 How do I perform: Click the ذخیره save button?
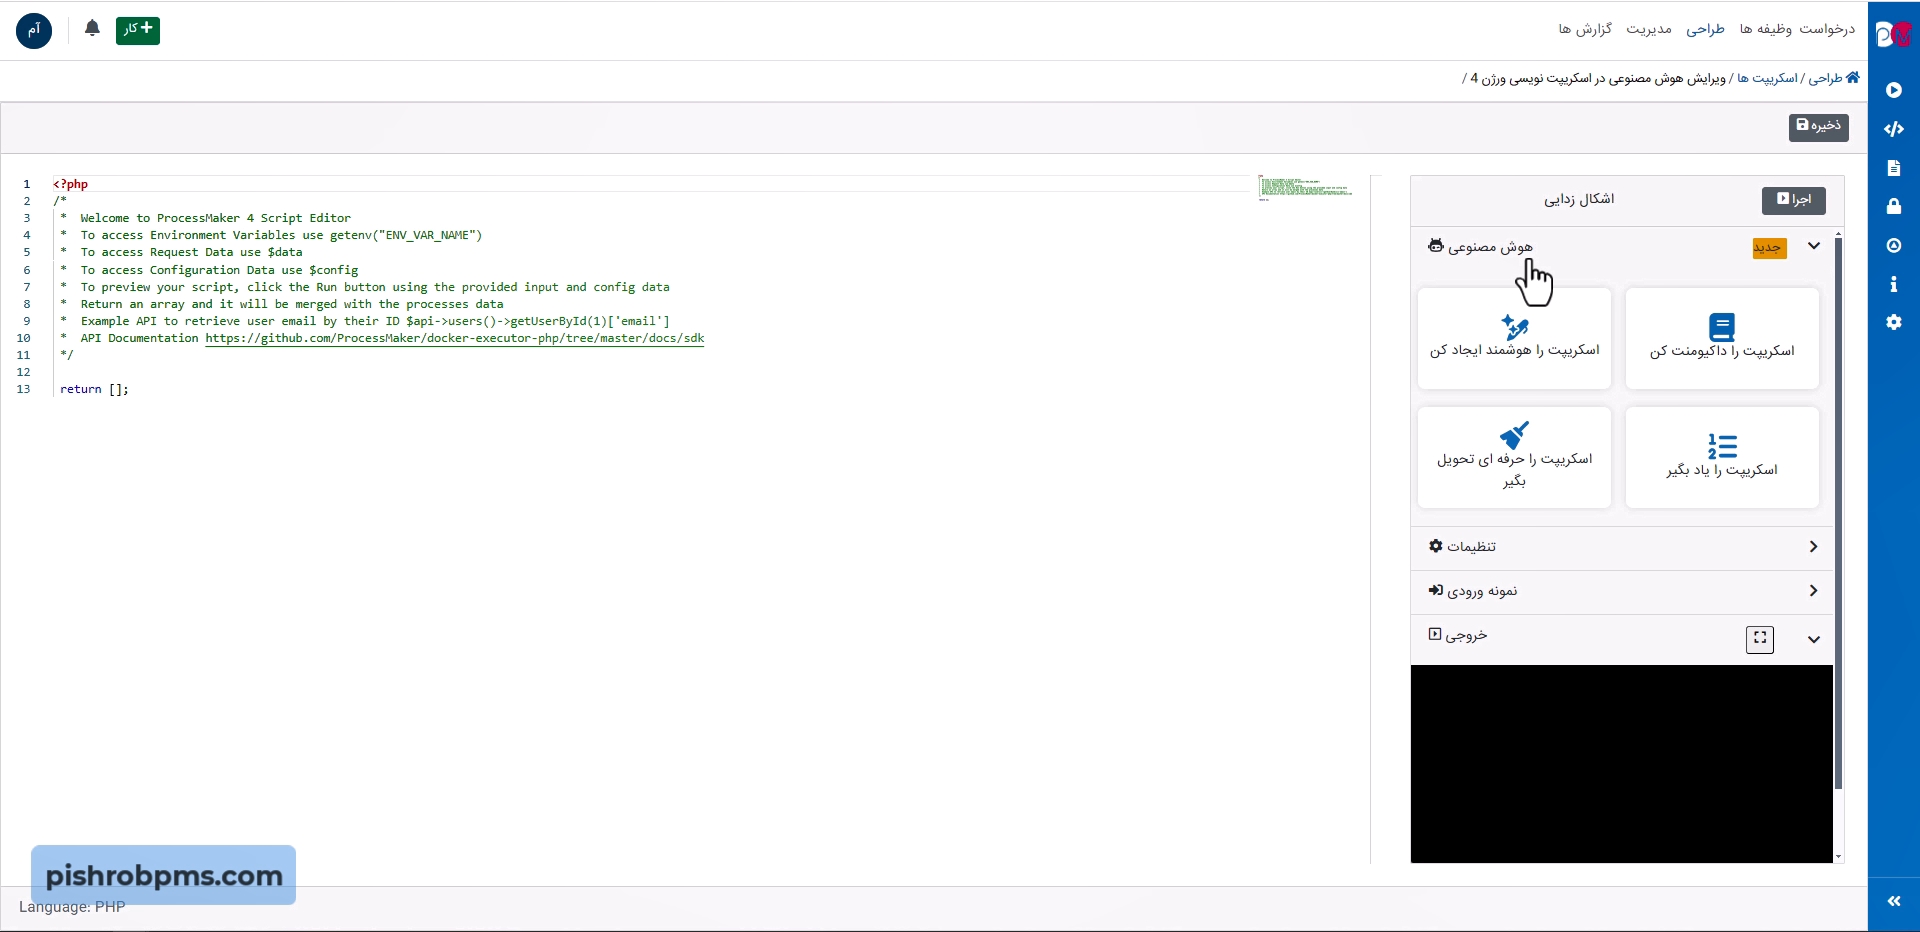coord(1818,127)
